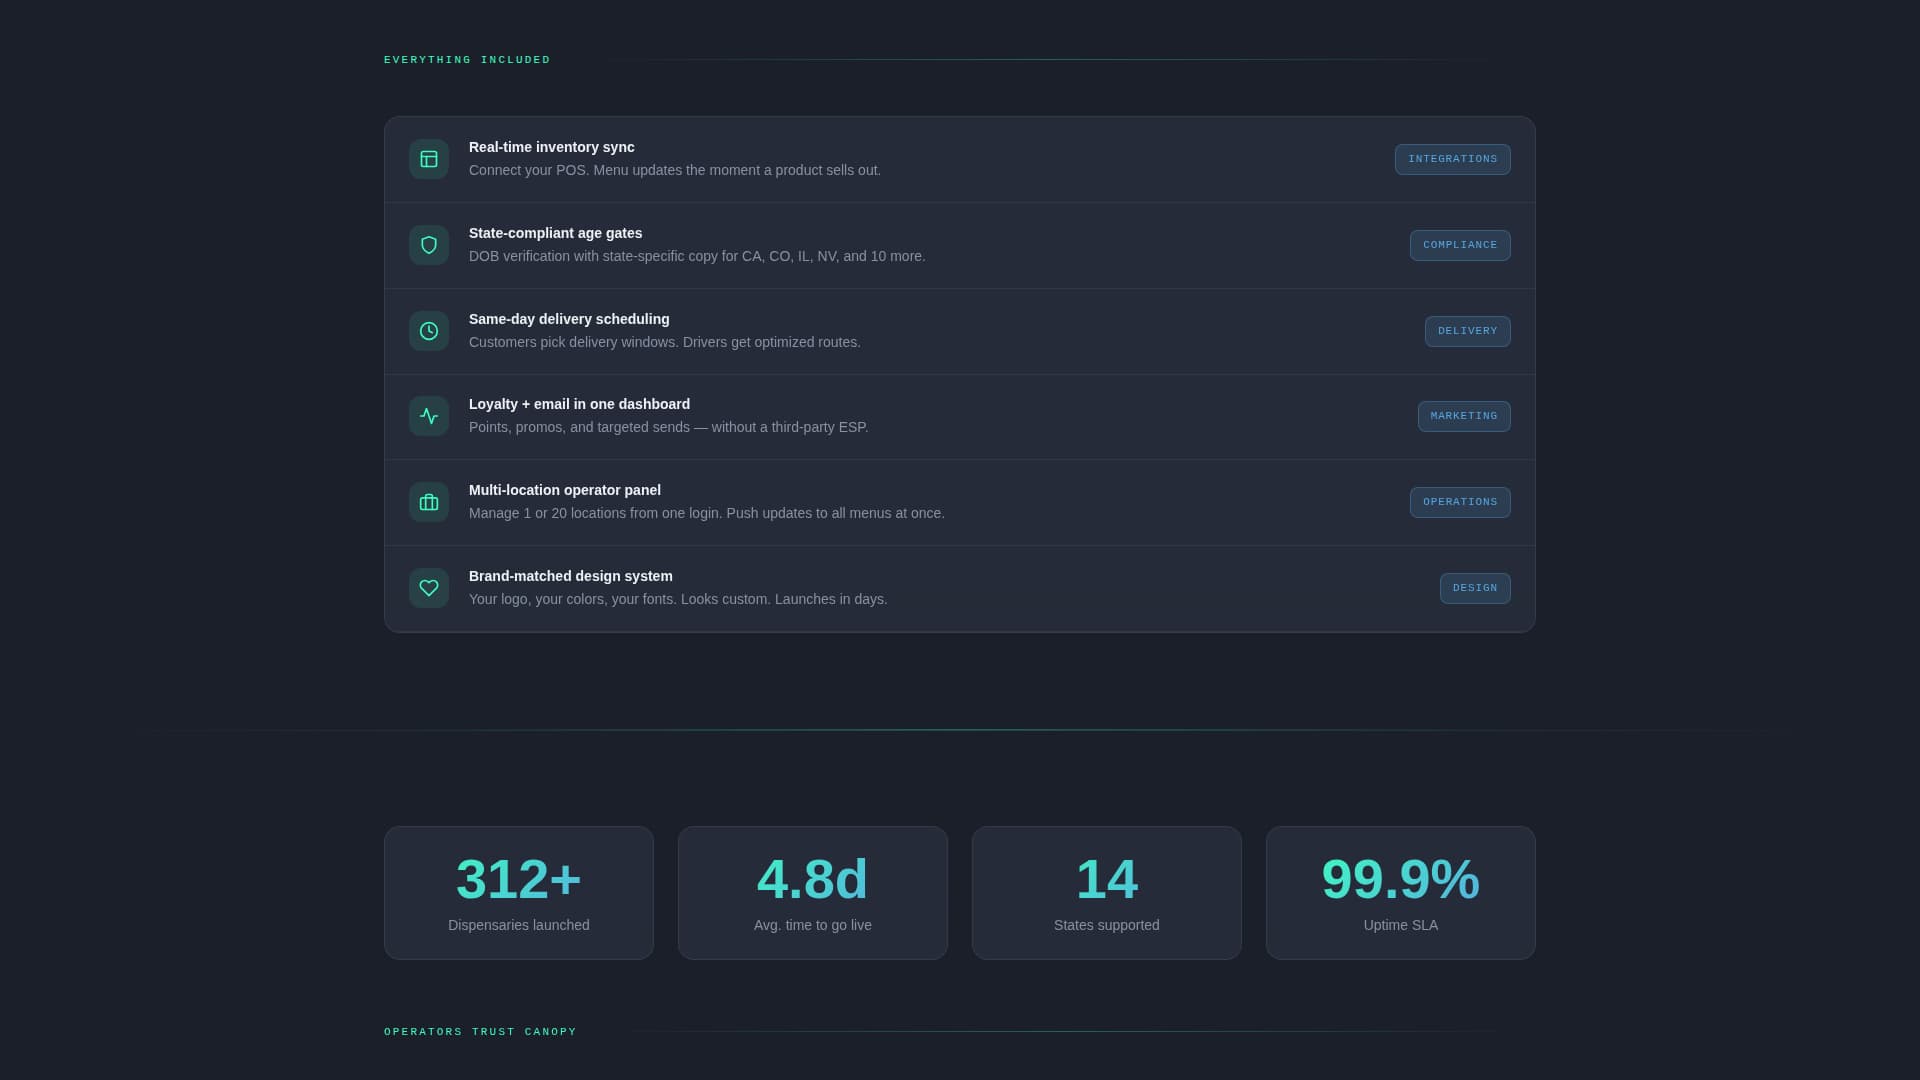Select the shield icon beside State-compliant age gates

coord(428,245)
